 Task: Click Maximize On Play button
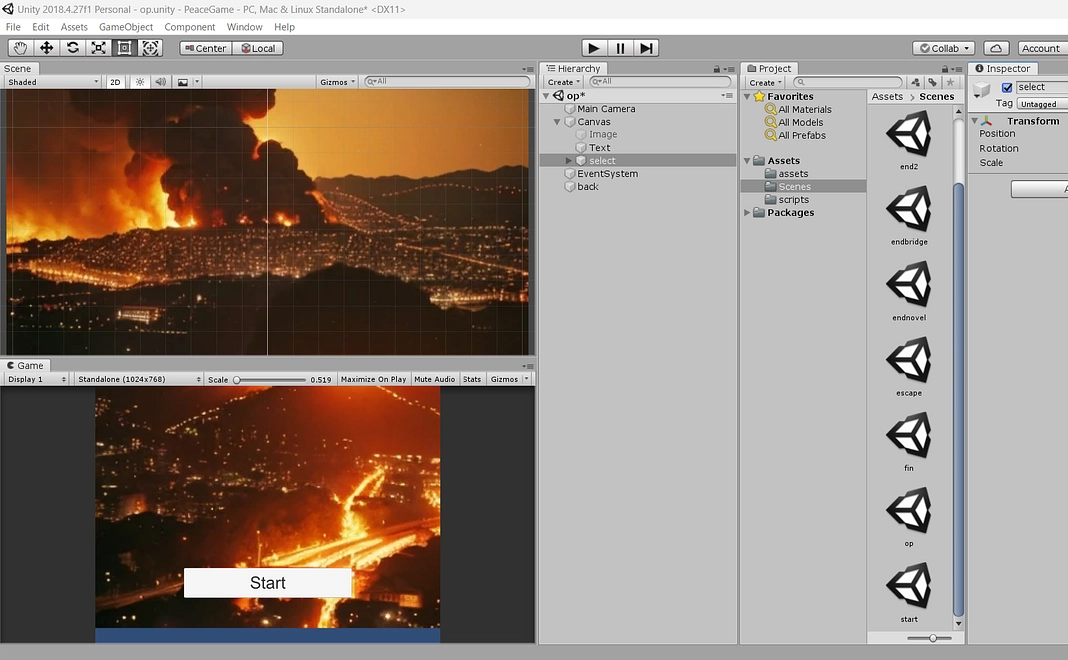[x=373, y=379]
